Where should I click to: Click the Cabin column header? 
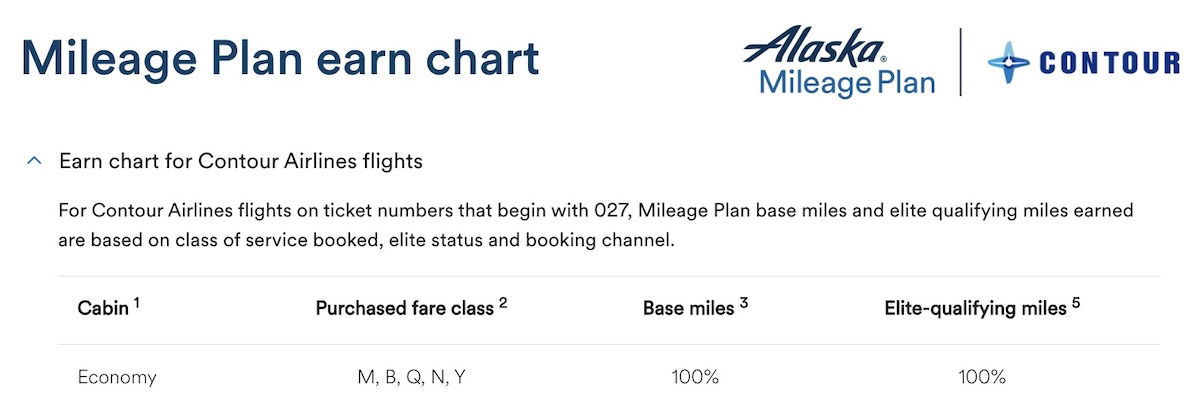click(x=103, y=309)
